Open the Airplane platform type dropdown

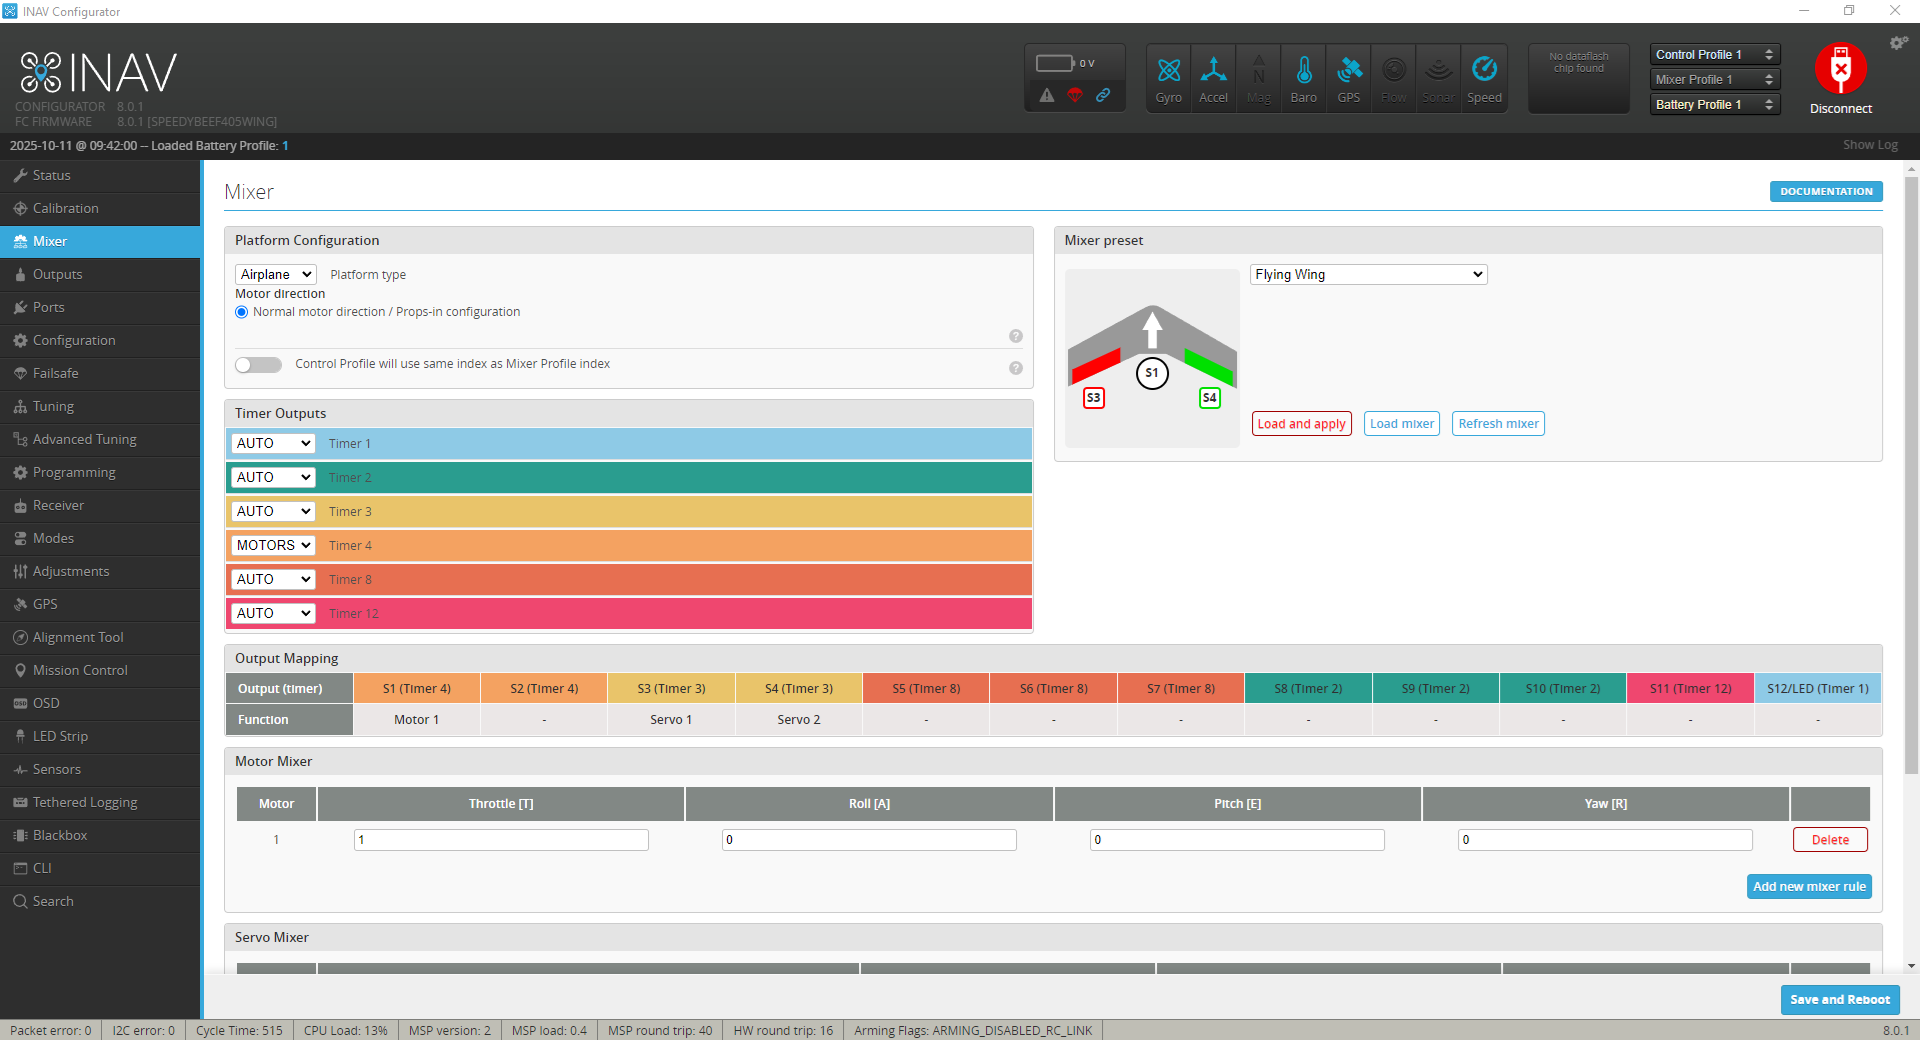pyautogui.click(x=276, y=274)
